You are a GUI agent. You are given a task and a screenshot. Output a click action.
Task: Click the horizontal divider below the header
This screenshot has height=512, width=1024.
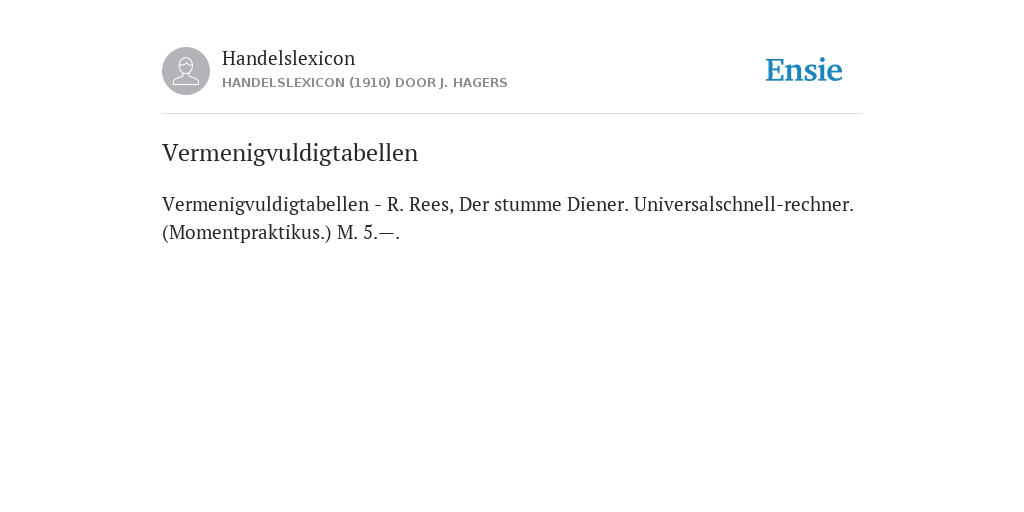click(512, 114)
